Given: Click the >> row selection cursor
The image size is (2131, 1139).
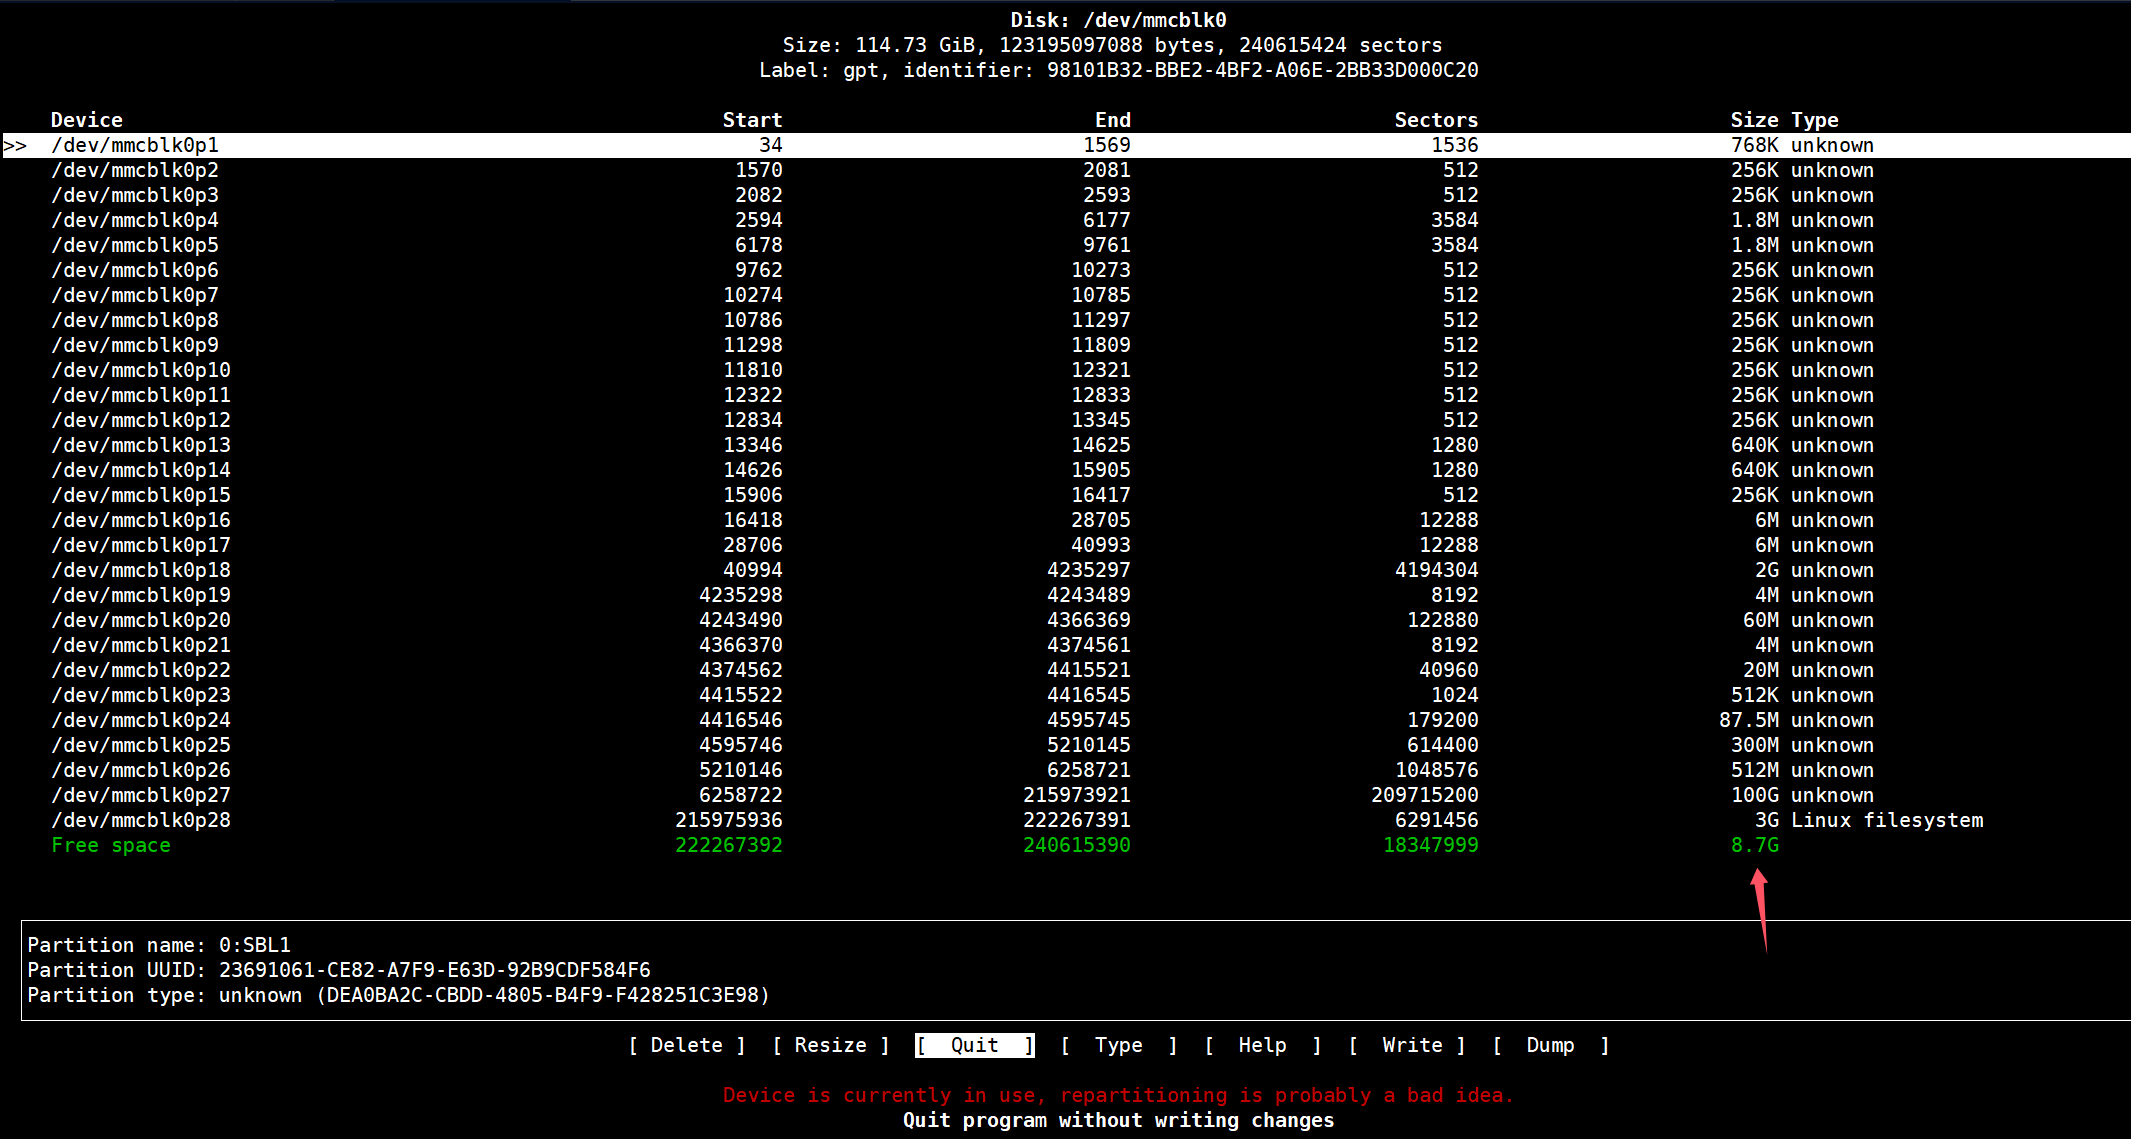Looking at the screenshot, I should (15, 146).
